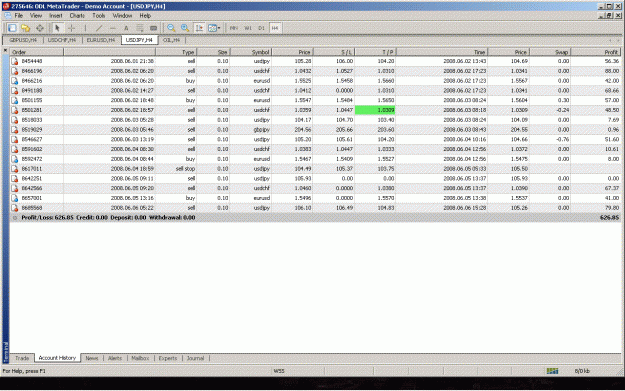Image resolution: width=625 pixels, height=391 pixels.
Task: Open the Journal terminal tab
Action: 195,358
